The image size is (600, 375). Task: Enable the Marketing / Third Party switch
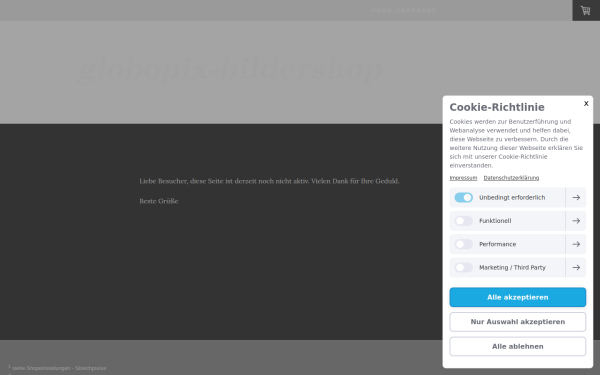463,267
